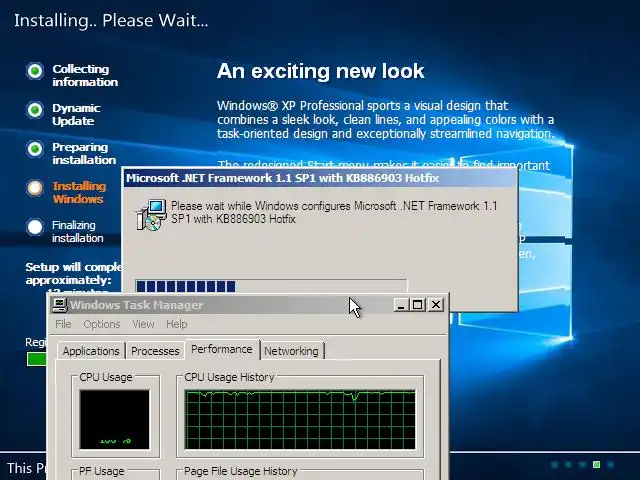Select the Performance tab
Screen dimensions: 640x480
click(x=222, y=349)
